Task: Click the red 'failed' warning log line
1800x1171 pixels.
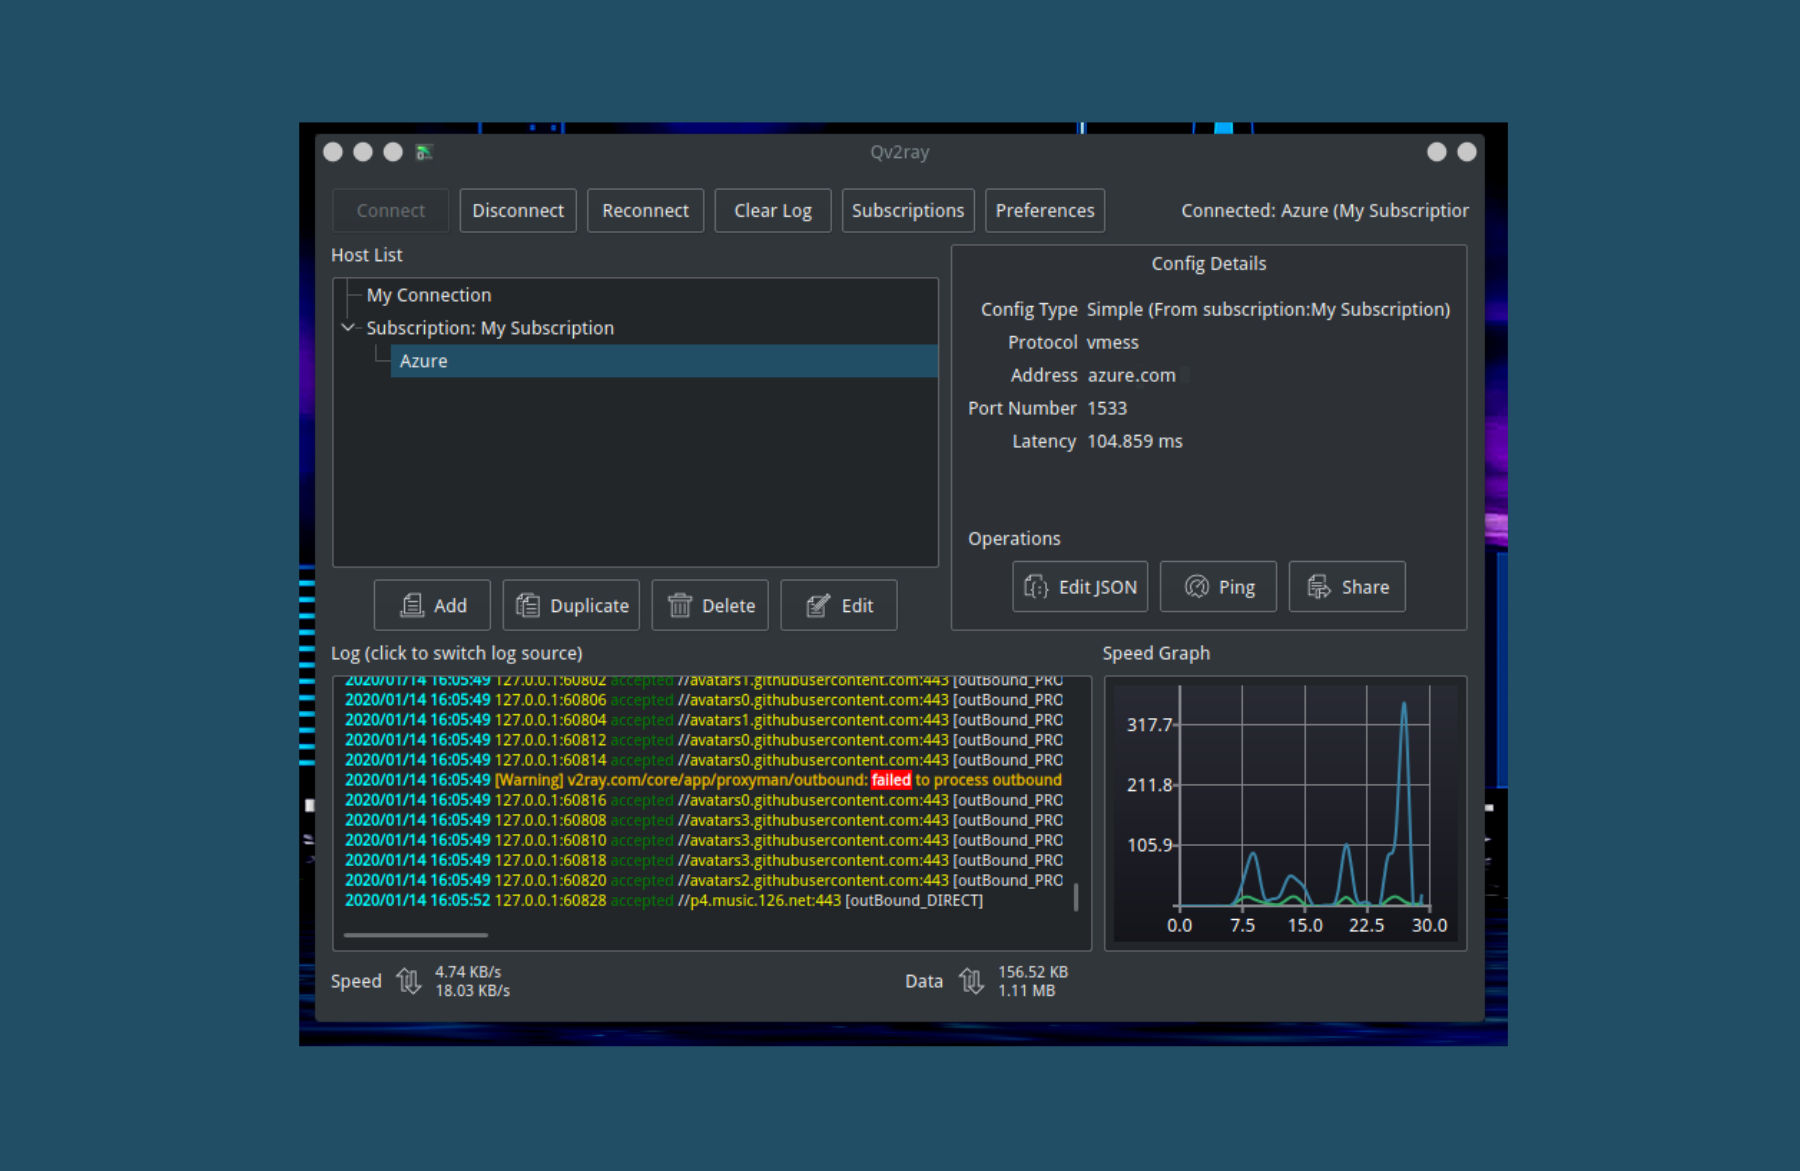Action: (703, 780)
